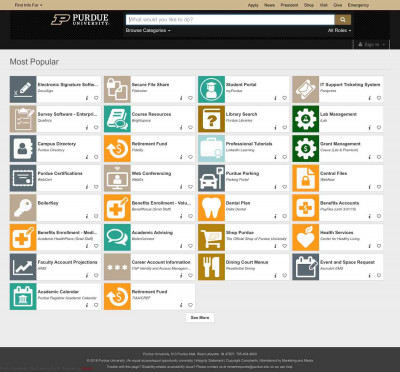
Task: Show info for Course Resources tile
Action: pos(181,127)
